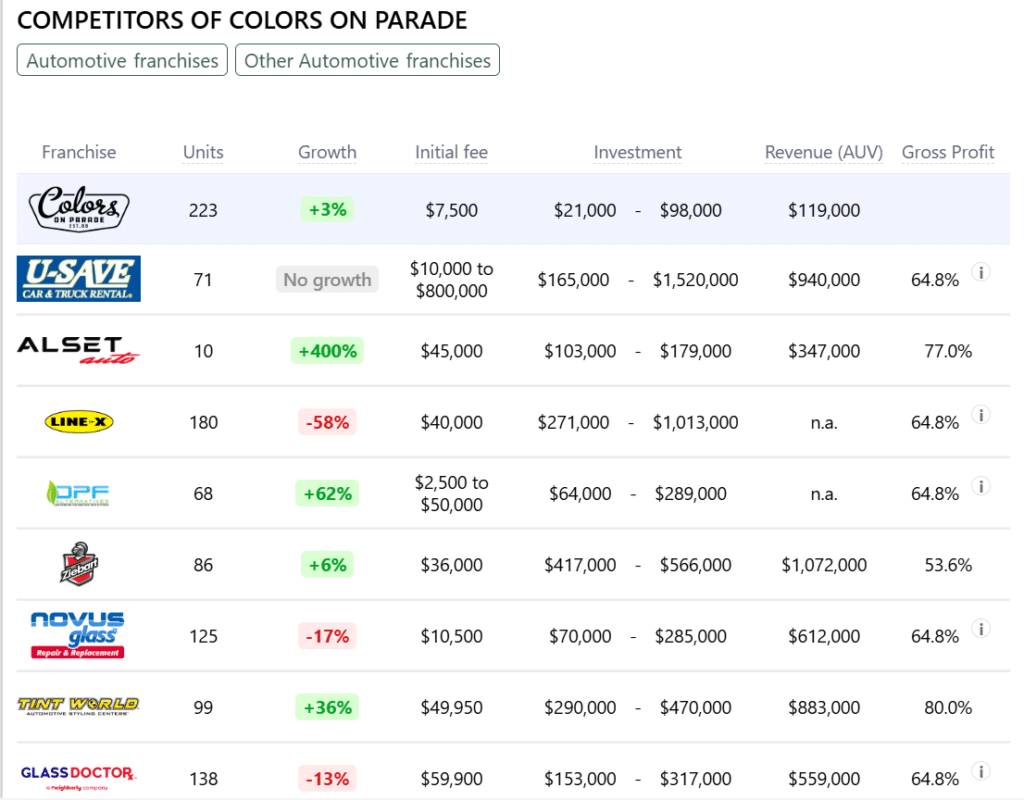1024x800 pixels.
Task: Click the -17% growth badge
Action: (327, 635)
